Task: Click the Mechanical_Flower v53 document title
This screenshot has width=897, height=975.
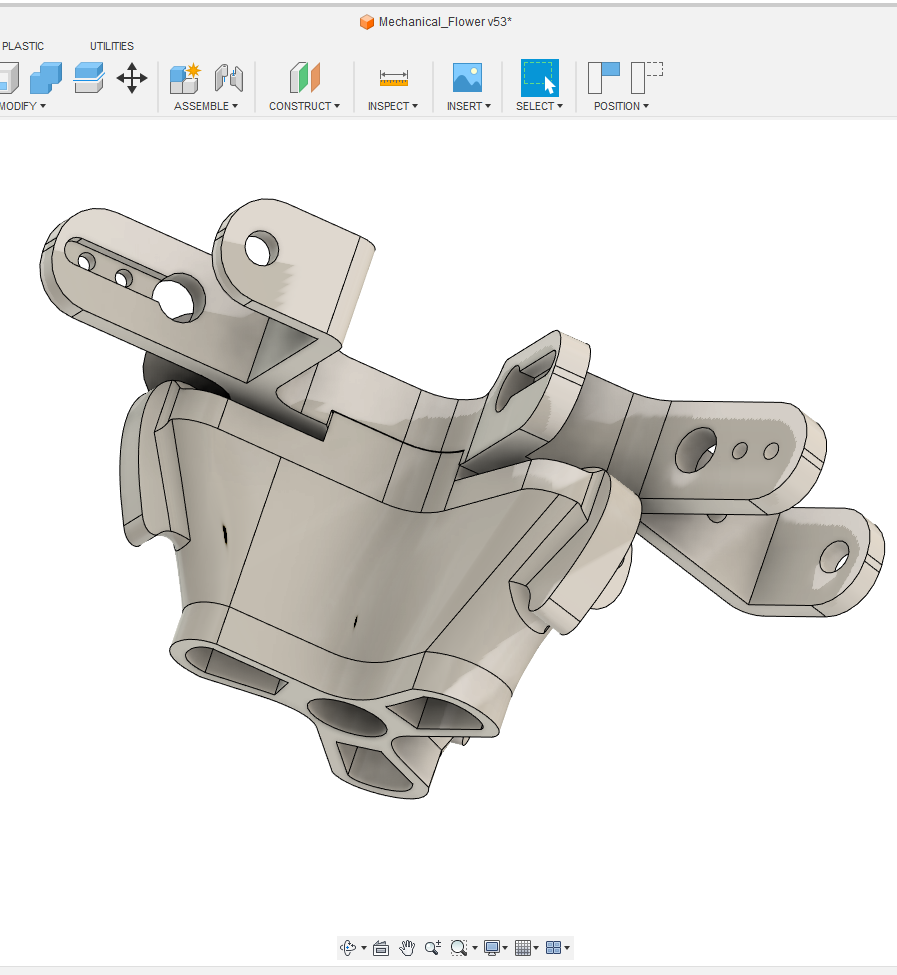Action: pyautogui.click(x=444, y=22)
